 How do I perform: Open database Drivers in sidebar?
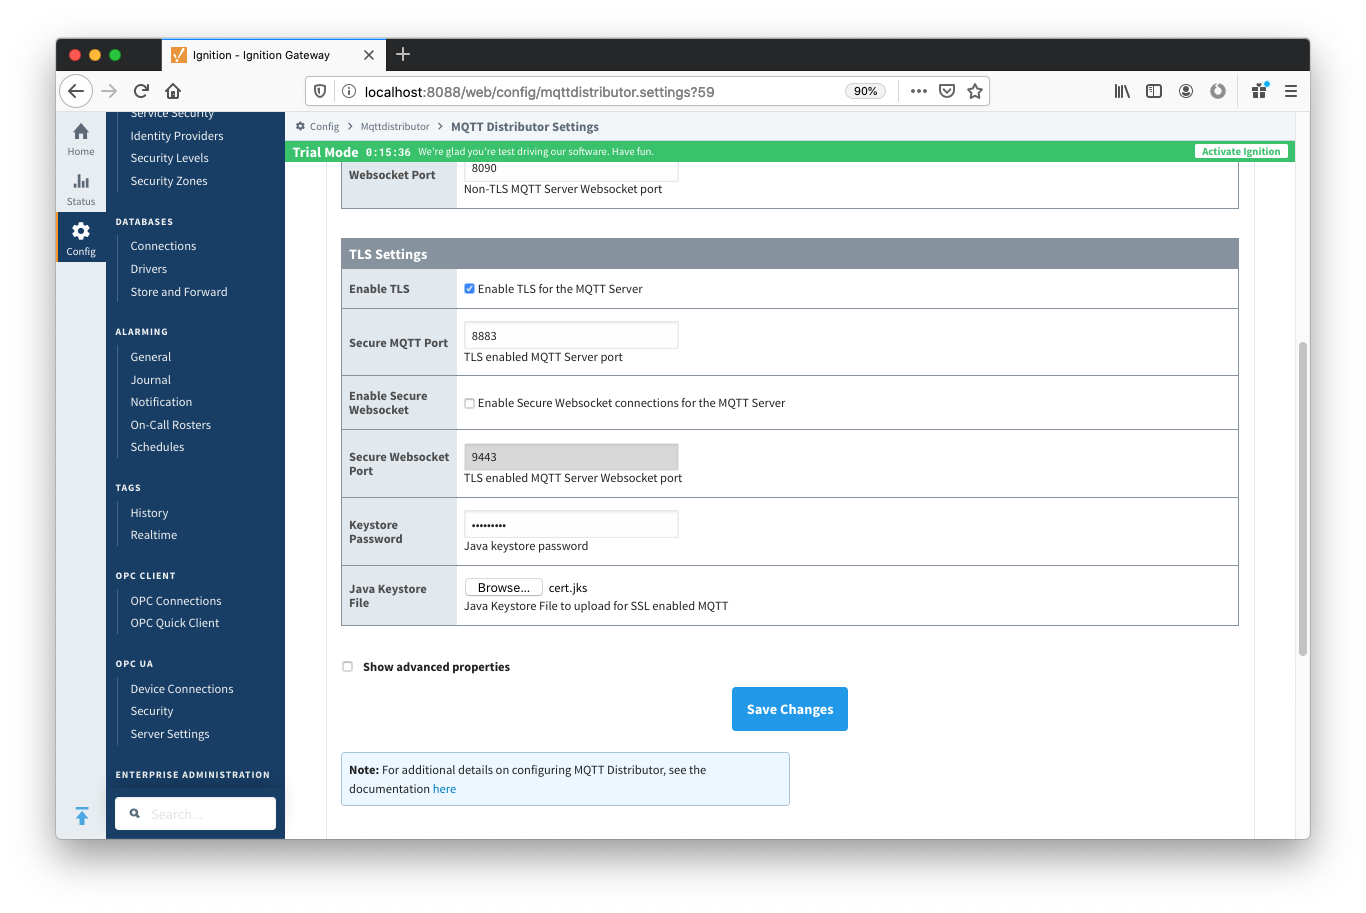[148, 269]
